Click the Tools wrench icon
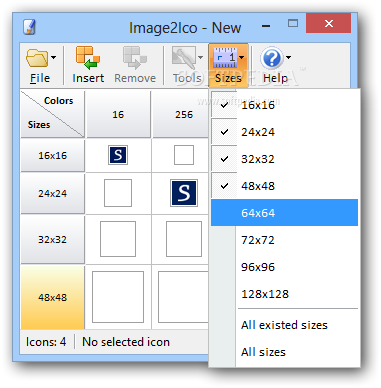 click(x=183, y=57)
